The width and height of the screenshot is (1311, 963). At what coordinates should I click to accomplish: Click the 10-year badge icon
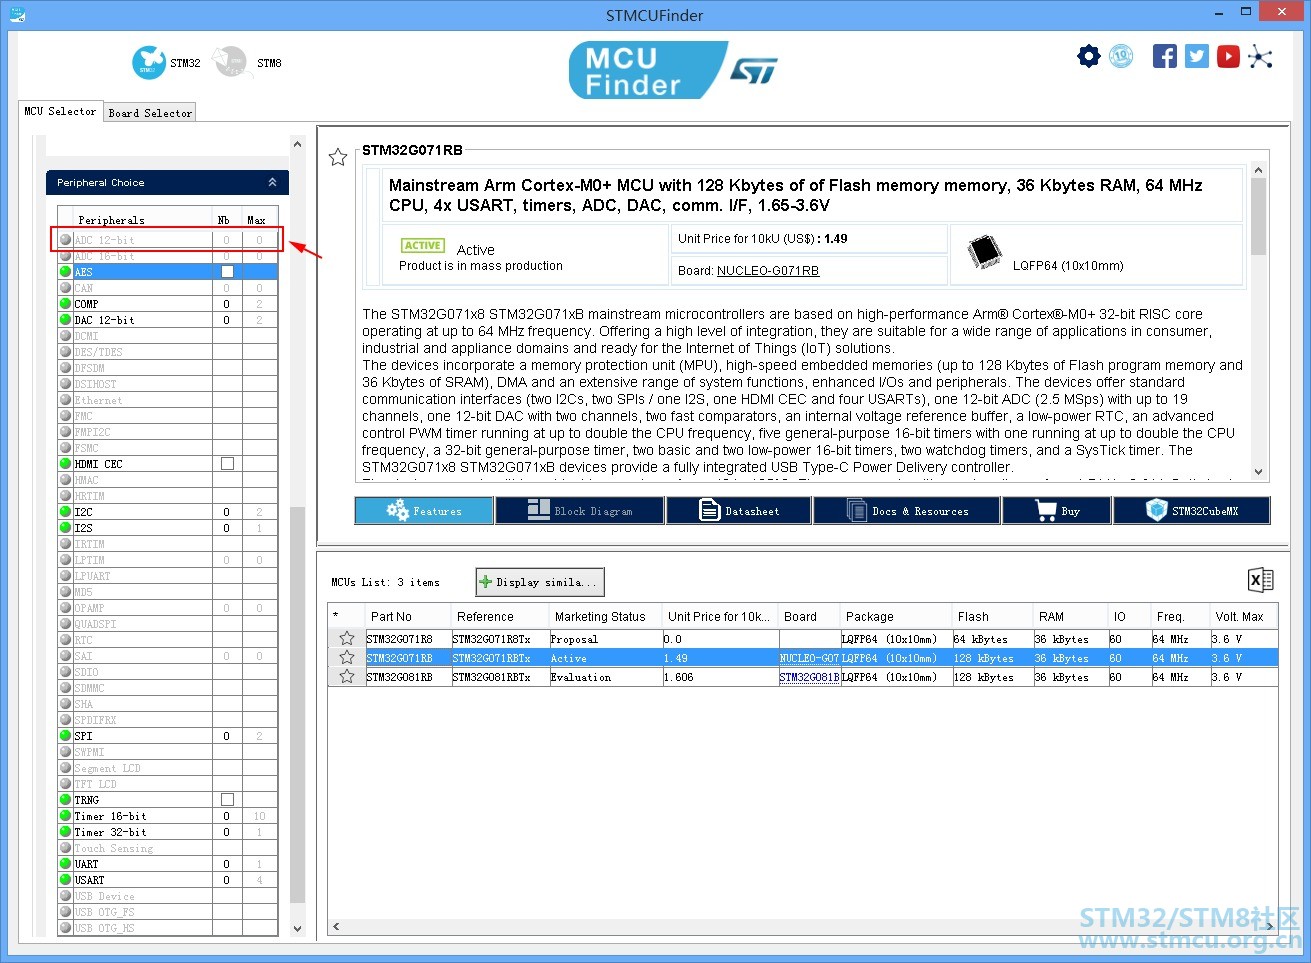(x=1122, y=56)
